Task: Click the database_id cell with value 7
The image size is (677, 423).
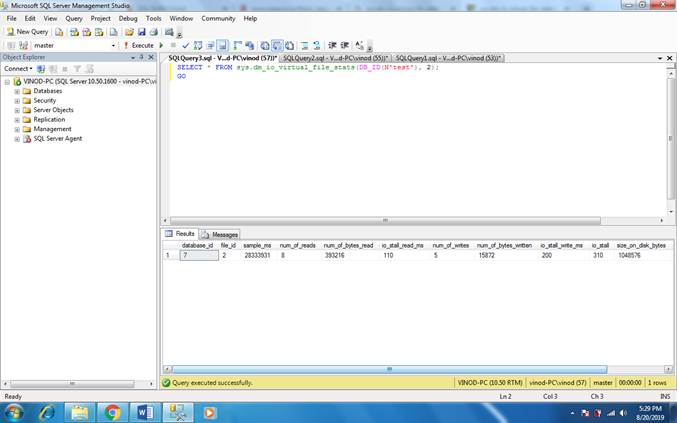Action: pos(199,256)
